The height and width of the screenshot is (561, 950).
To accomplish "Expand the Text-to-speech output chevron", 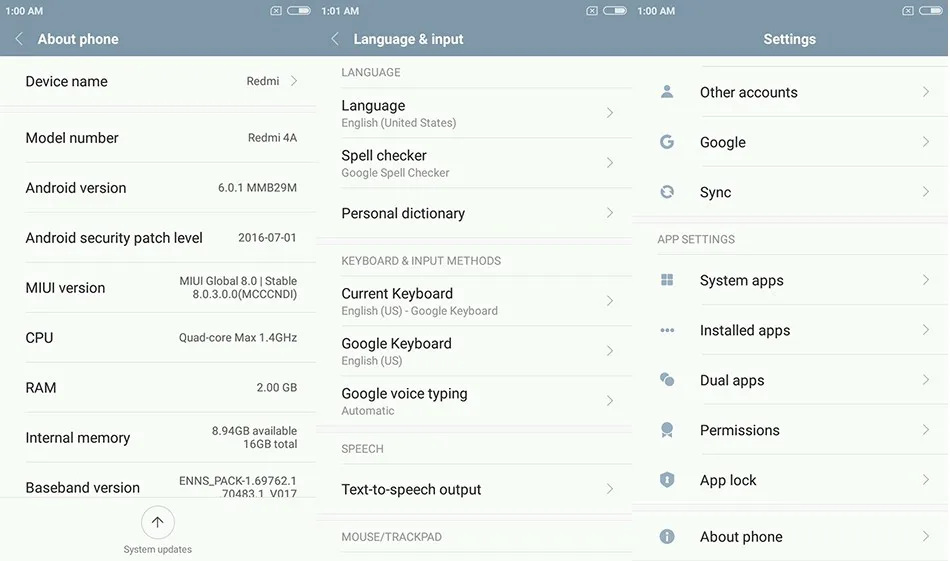I will pos(610,489).
